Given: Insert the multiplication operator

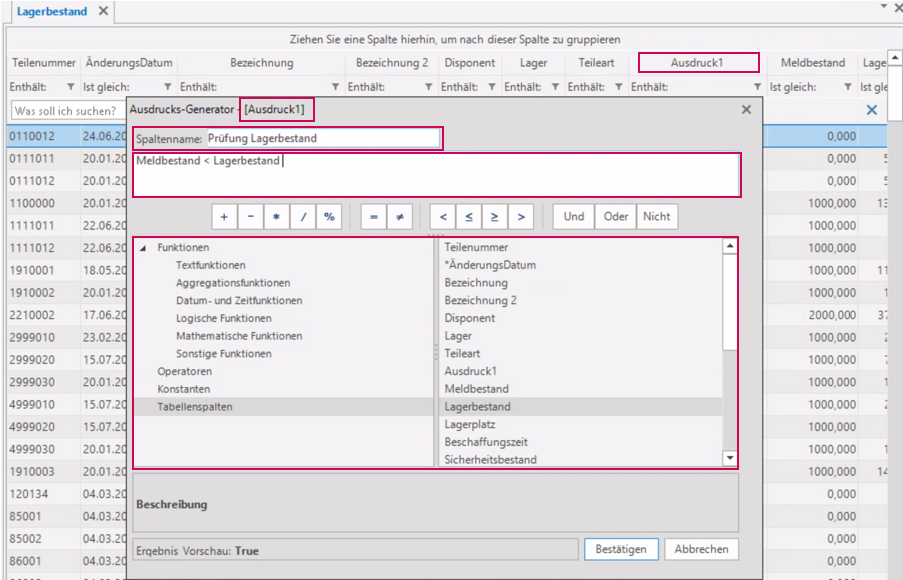Looking at the screenshot, I should tap(276, 217).
